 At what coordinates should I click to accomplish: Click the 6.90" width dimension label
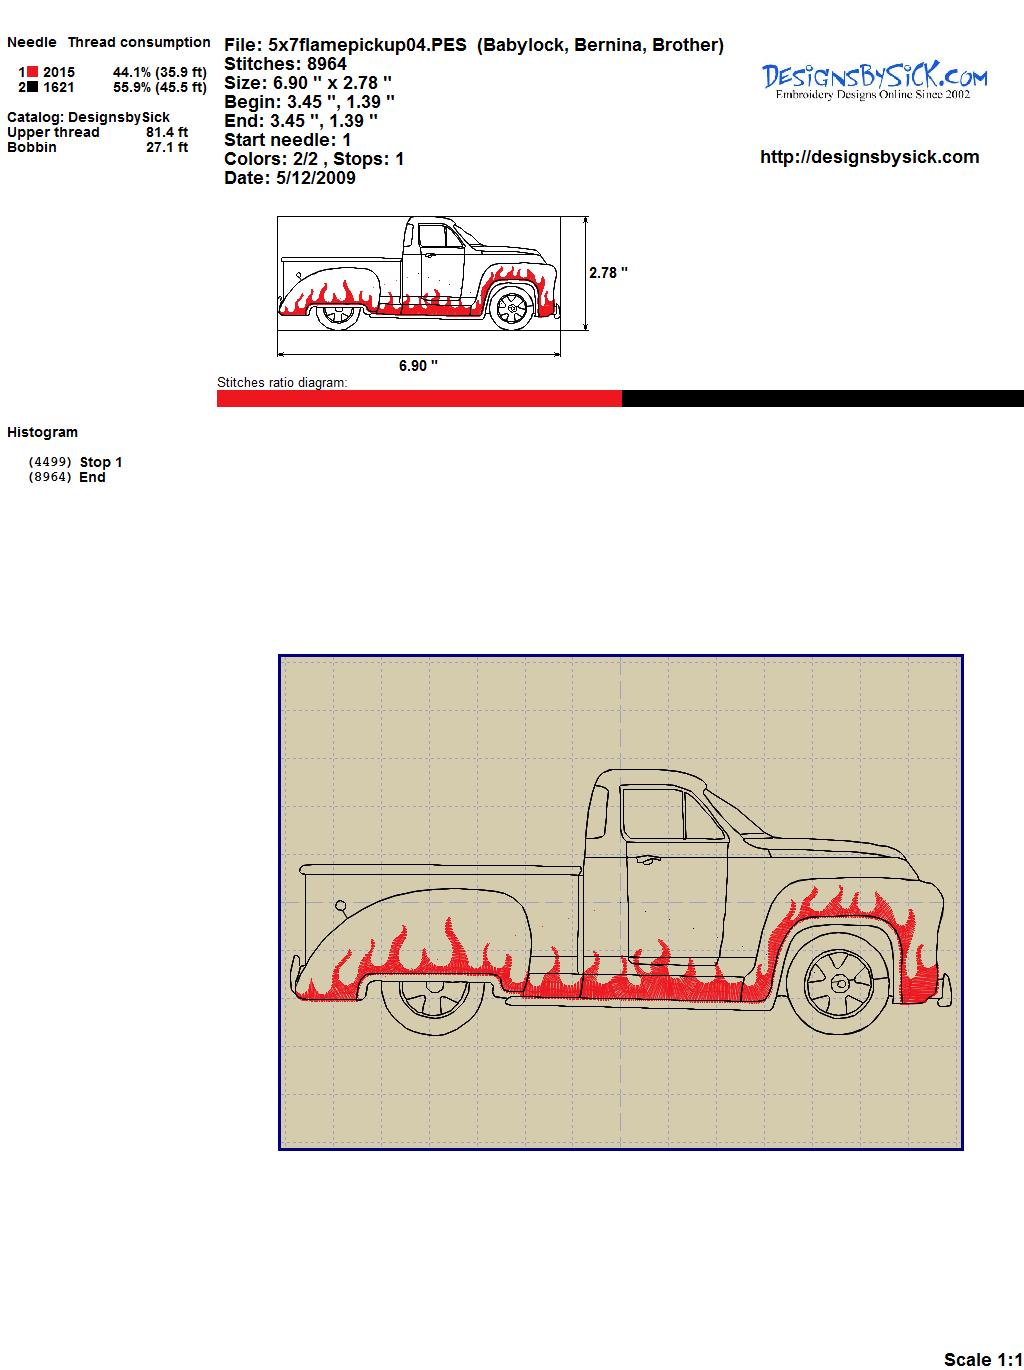[x=418, y=366]
